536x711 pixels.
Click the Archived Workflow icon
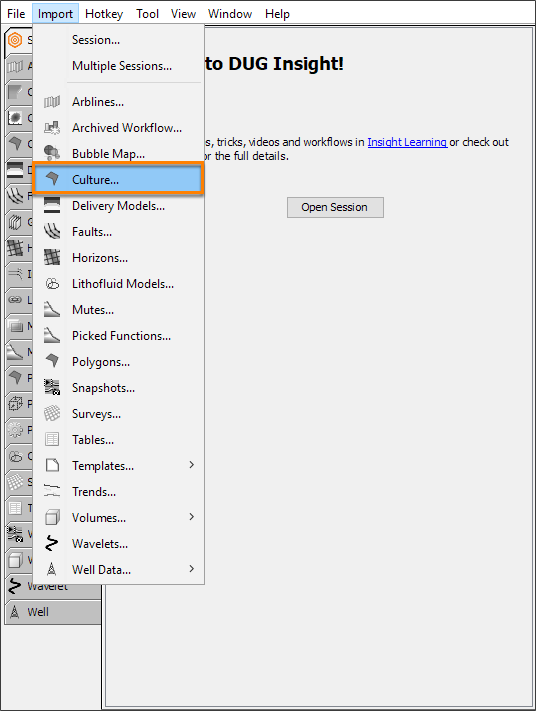click(x=52, y=127)
